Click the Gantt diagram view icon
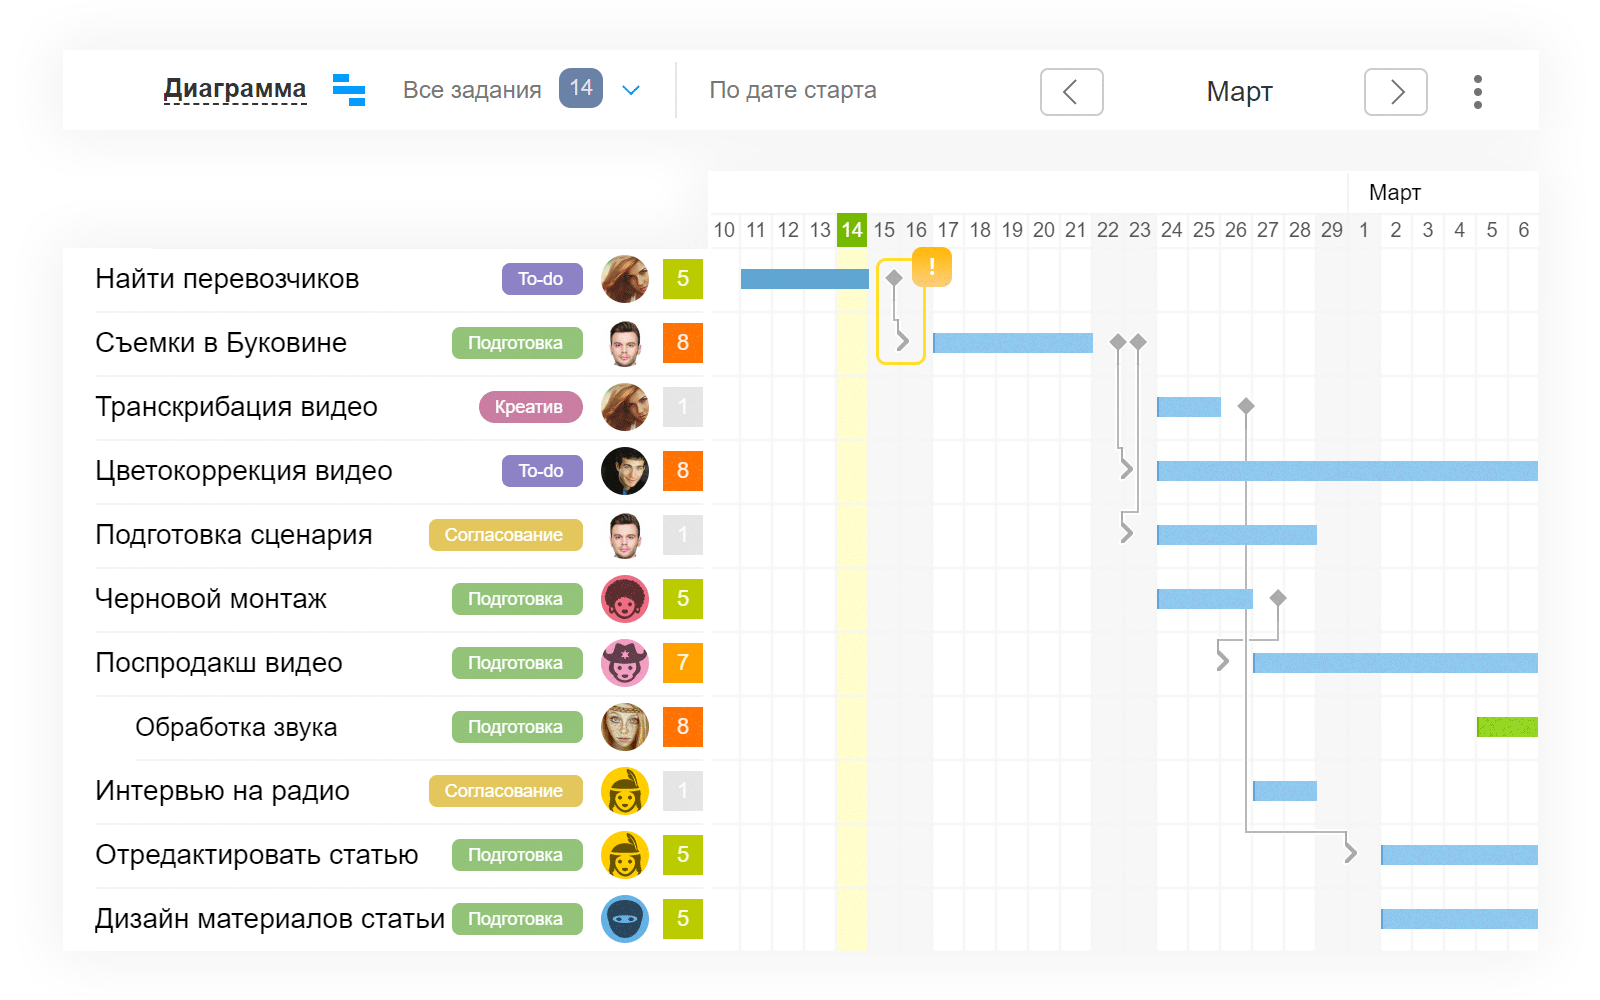1600x1000 pixels. coord(349,90)
